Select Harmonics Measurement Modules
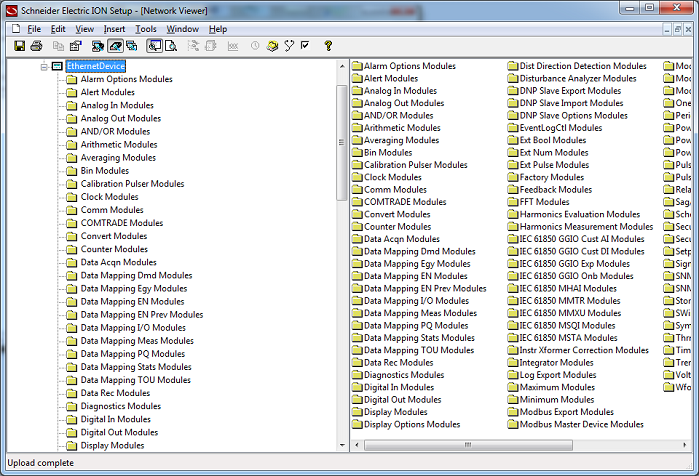The width and height of the screenshot is (699, 476). click(586, 227)
